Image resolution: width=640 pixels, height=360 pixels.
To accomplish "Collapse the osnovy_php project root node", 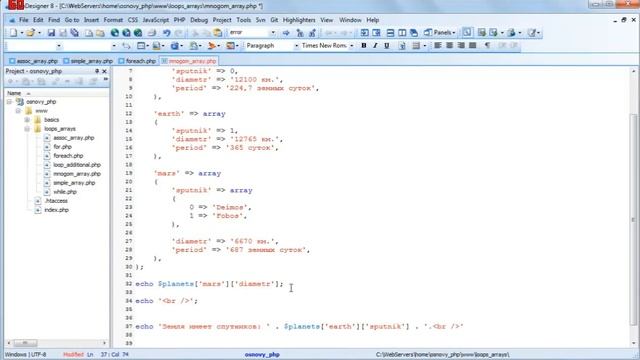I will point(9,102).
